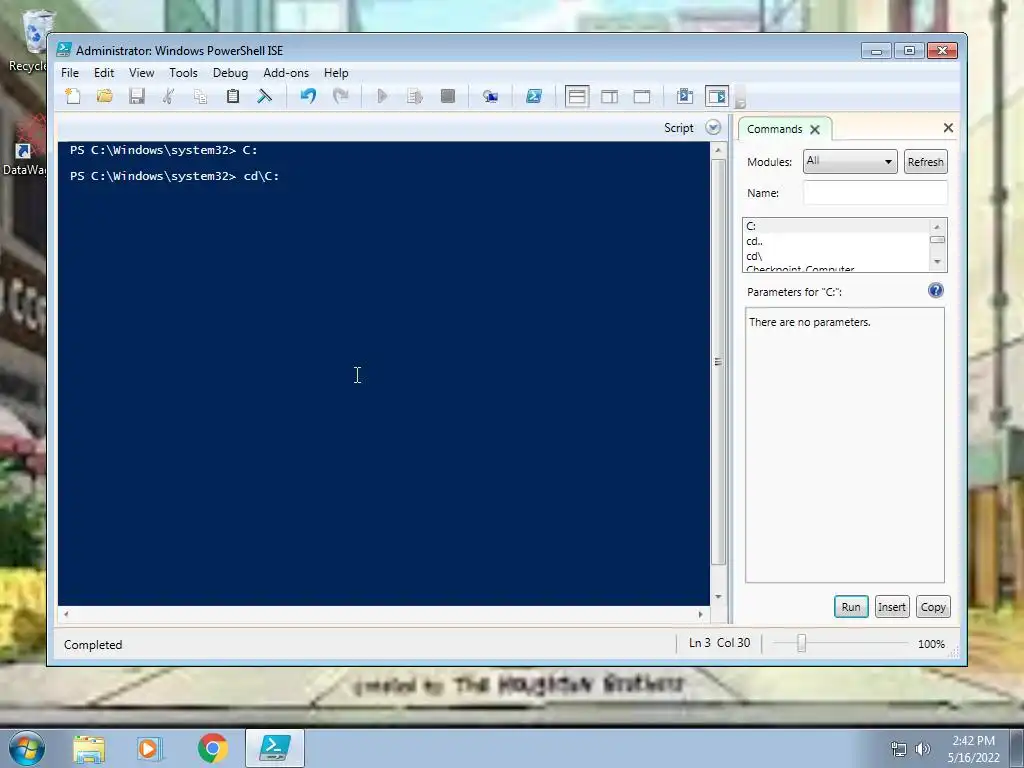Viewport: 1024px width, 768px height.
Task: Clear the console pane with the Clear icon
Action: [264, 97]
